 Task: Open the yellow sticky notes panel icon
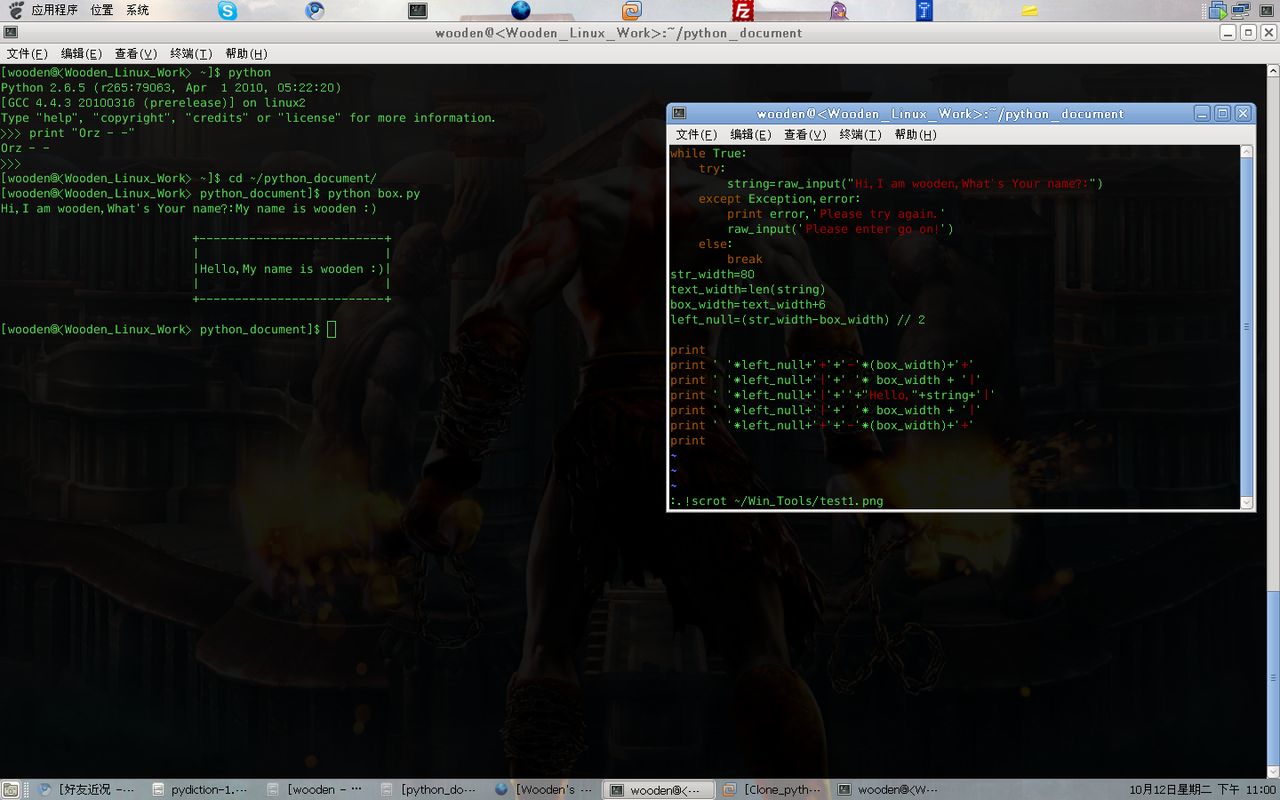point(1030,10)
